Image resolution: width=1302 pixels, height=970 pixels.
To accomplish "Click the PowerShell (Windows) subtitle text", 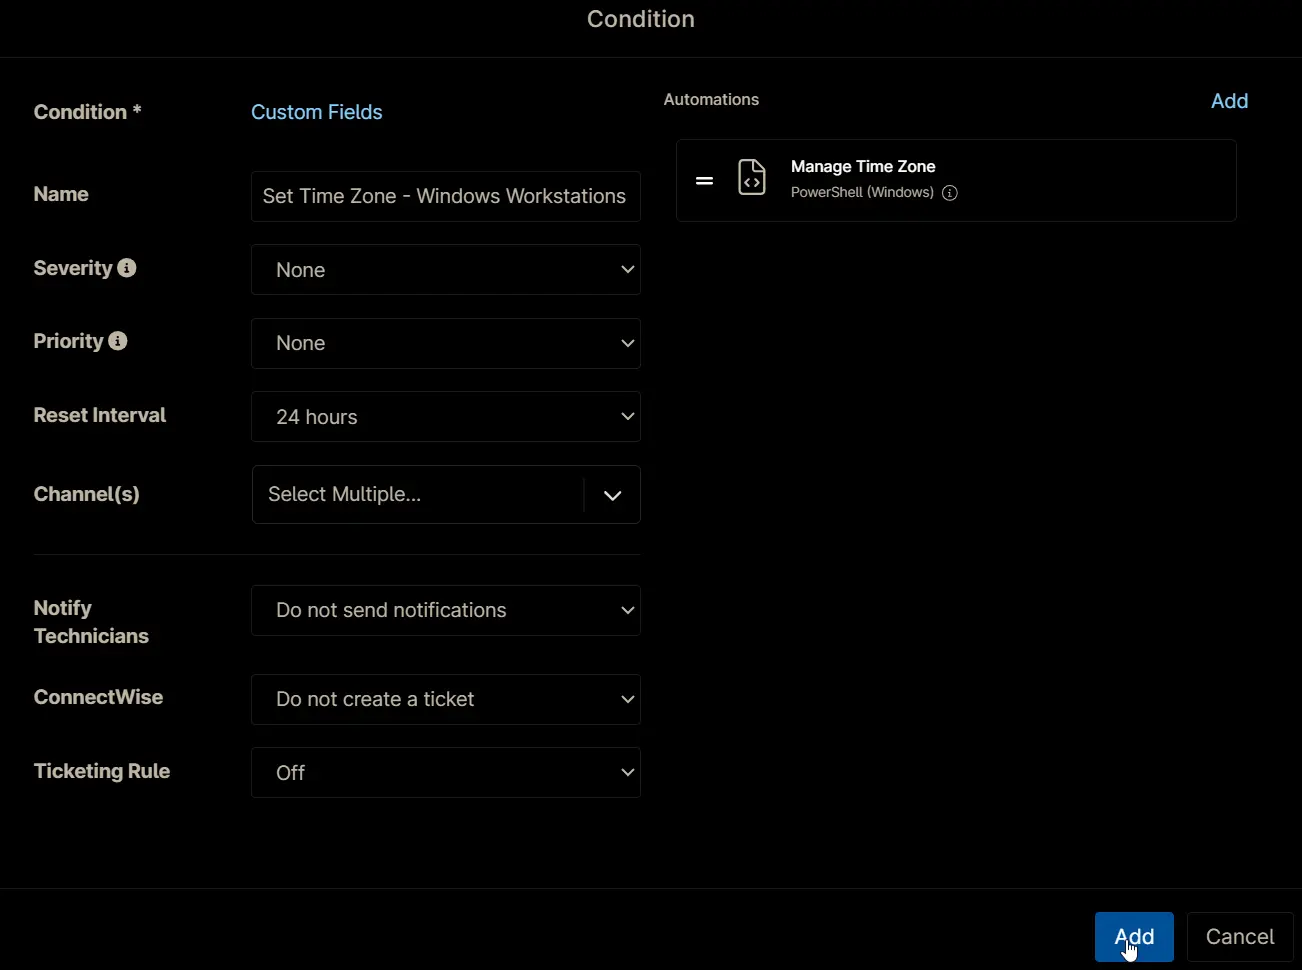I will pyautogui.click(x=862, y=193).
